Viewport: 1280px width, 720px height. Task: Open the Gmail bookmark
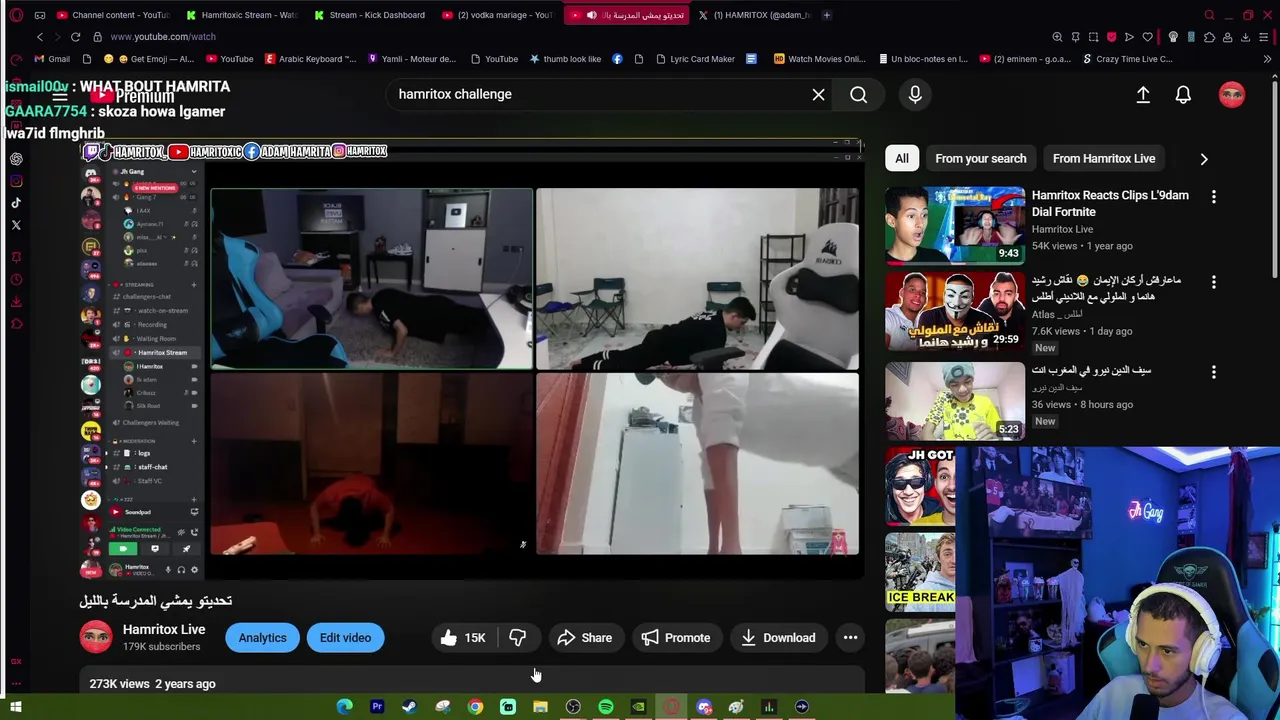pos(51,59)
